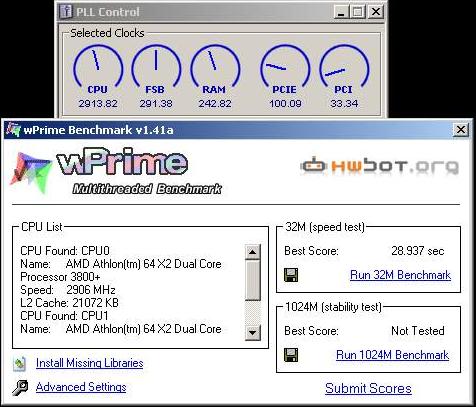Click the floppy save icon under 32M score
This screenshot has width=476, height=407.
[x=291, y=275]
